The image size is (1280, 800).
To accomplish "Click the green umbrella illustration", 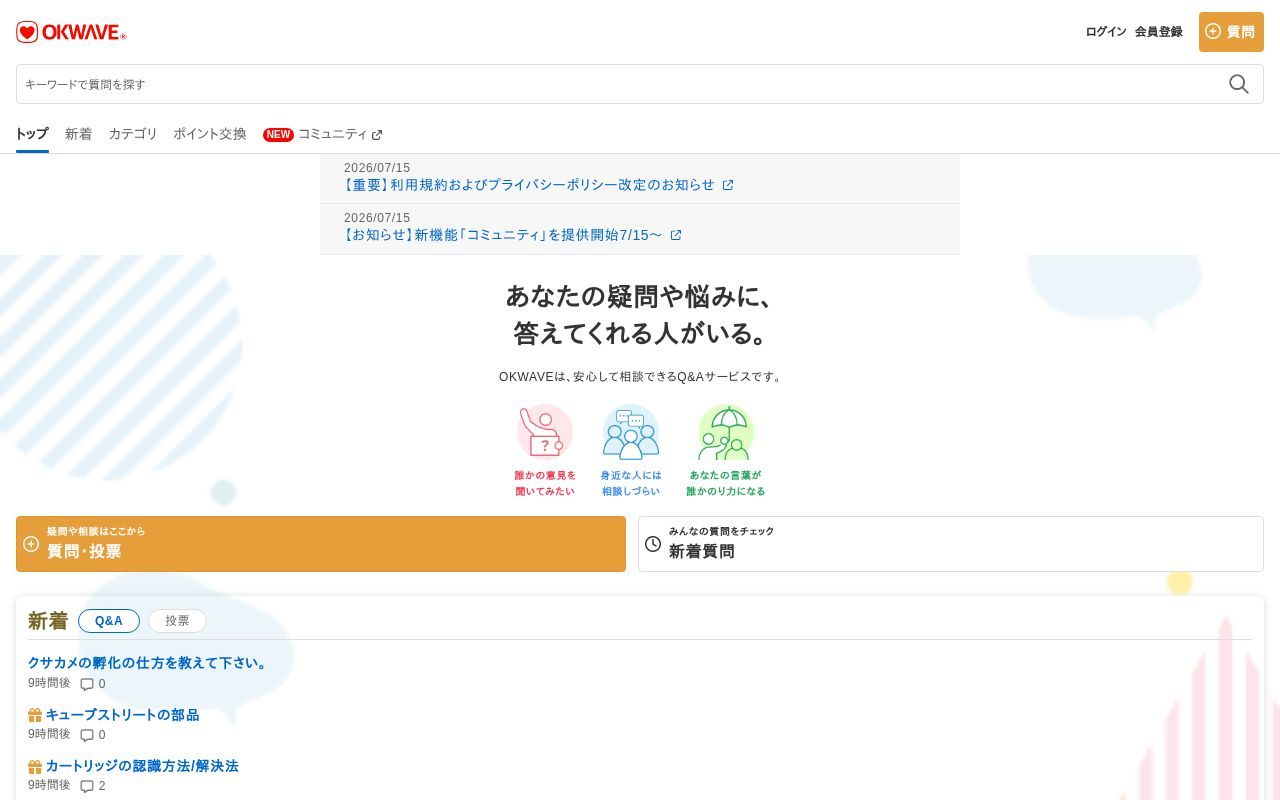I will tap(726, 432).
